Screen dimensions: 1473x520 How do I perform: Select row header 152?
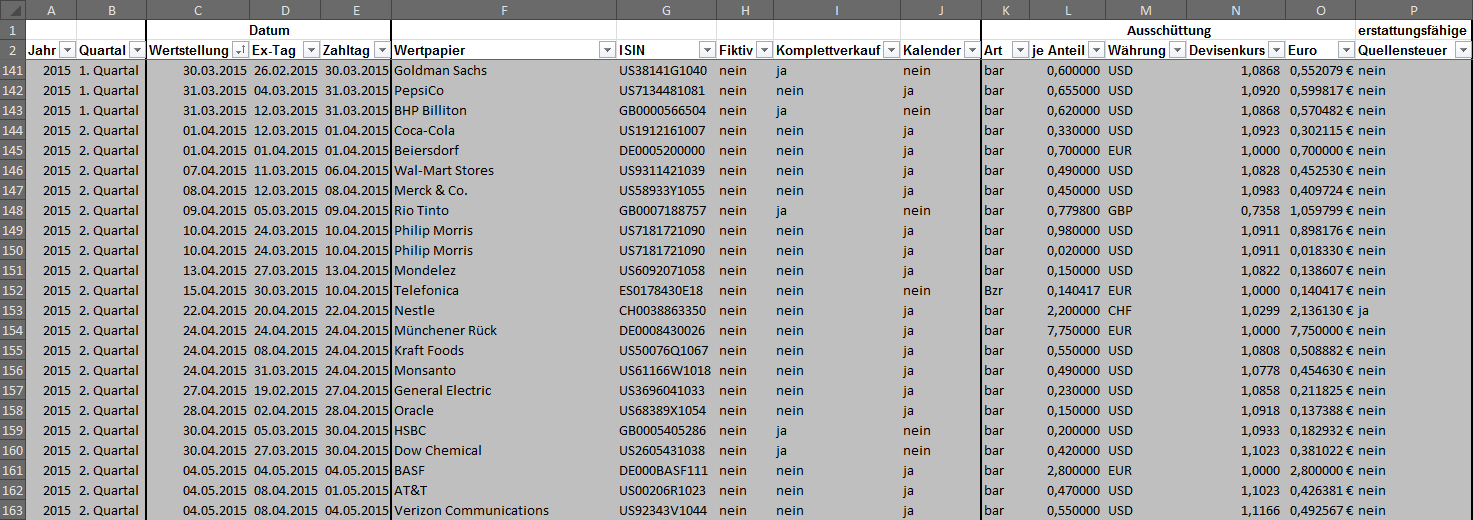point(12,290)
